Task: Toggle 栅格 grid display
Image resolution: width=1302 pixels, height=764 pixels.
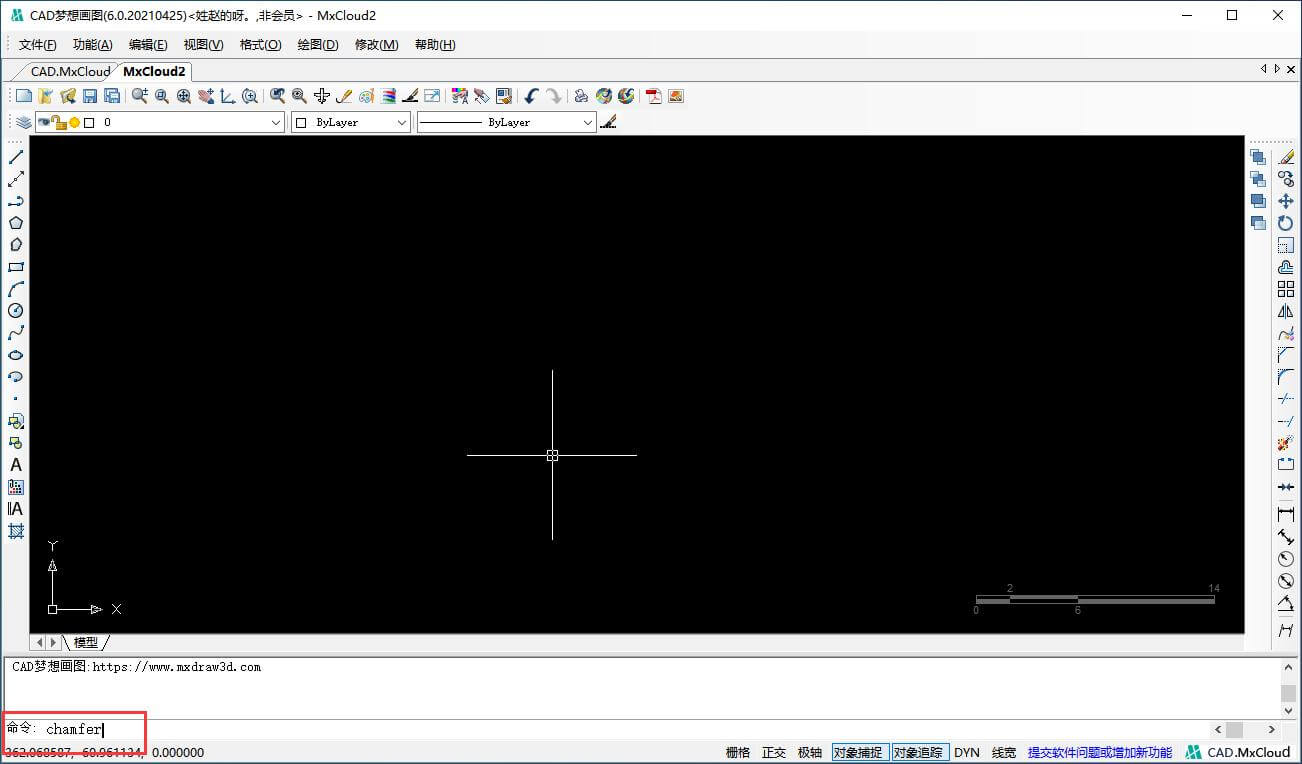Action: (738, 753)
